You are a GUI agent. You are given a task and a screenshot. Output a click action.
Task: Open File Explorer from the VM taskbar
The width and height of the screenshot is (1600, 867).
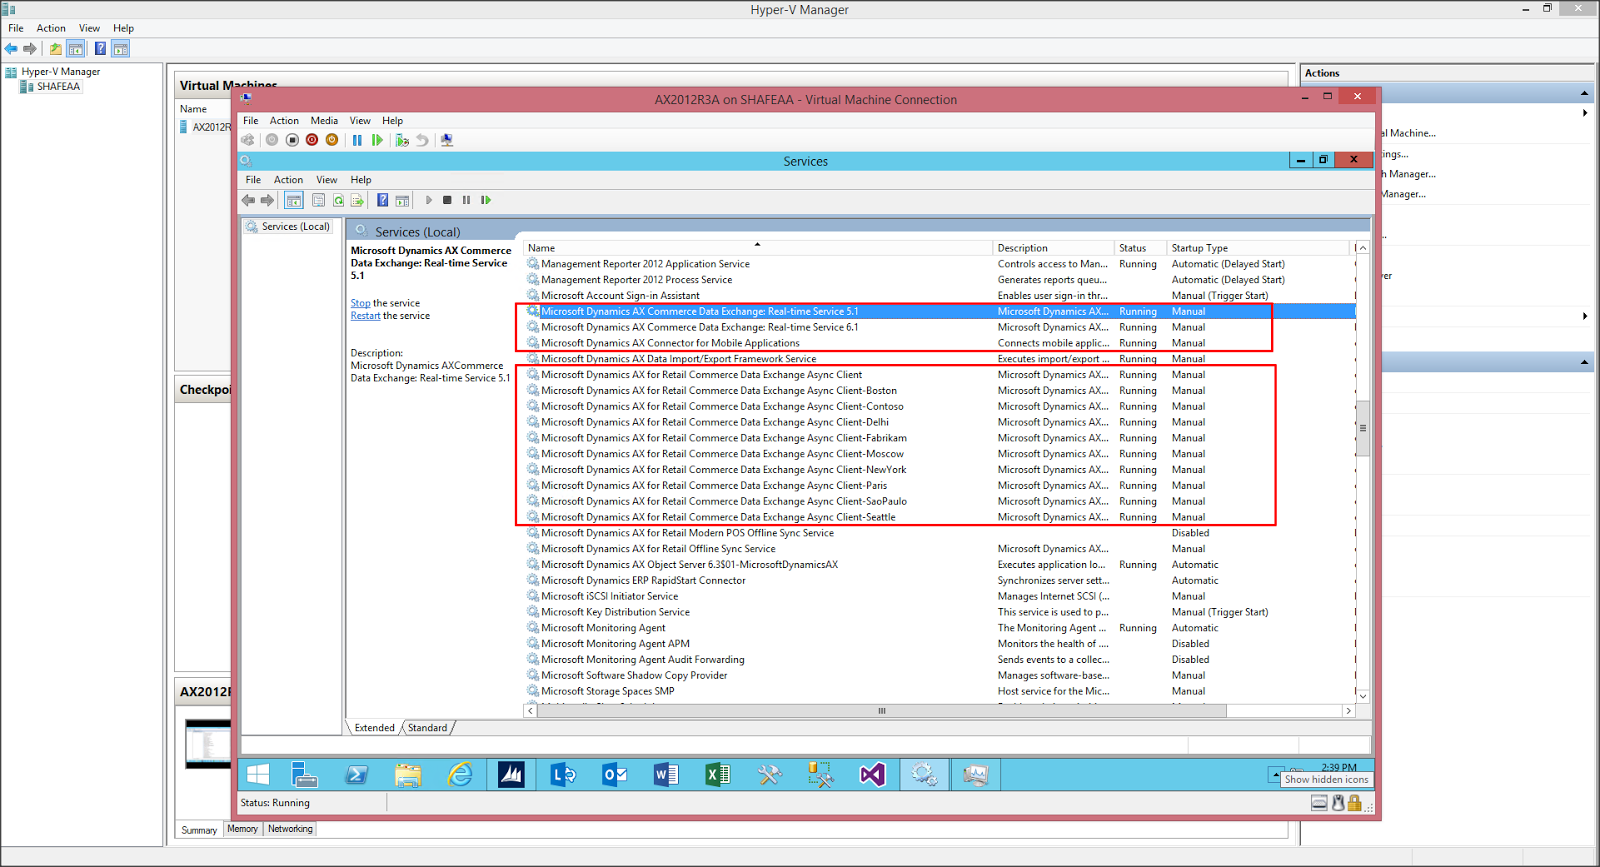[408, 774]
